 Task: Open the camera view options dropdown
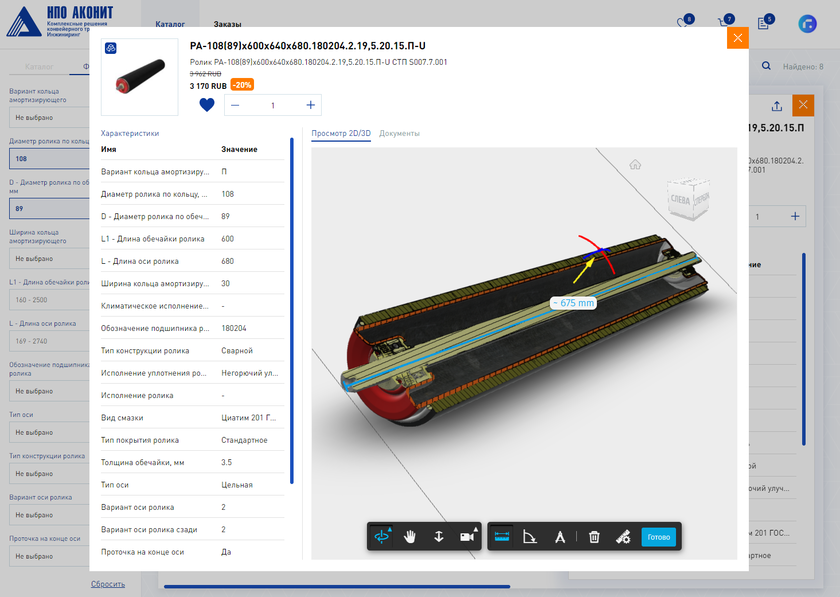[467, 537]
